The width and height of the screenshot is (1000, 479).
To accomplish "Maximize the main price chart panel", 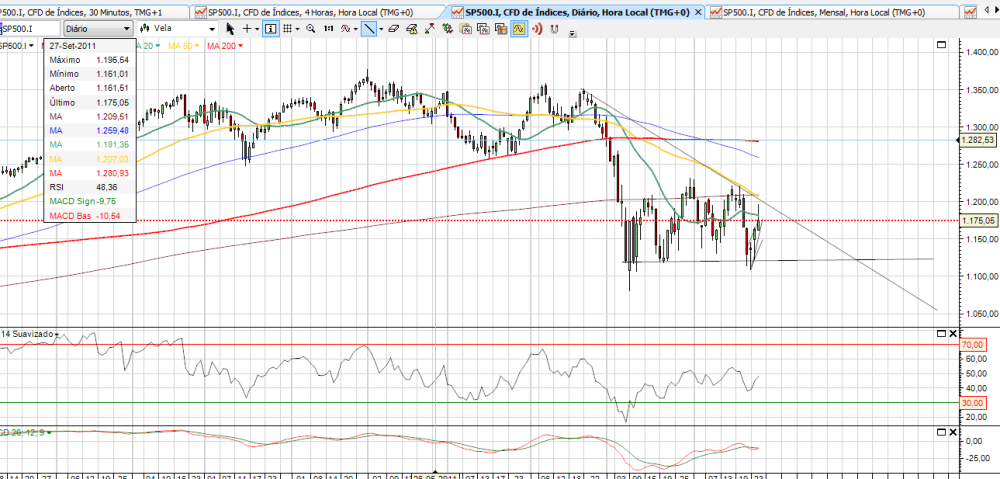I will 941,45.
